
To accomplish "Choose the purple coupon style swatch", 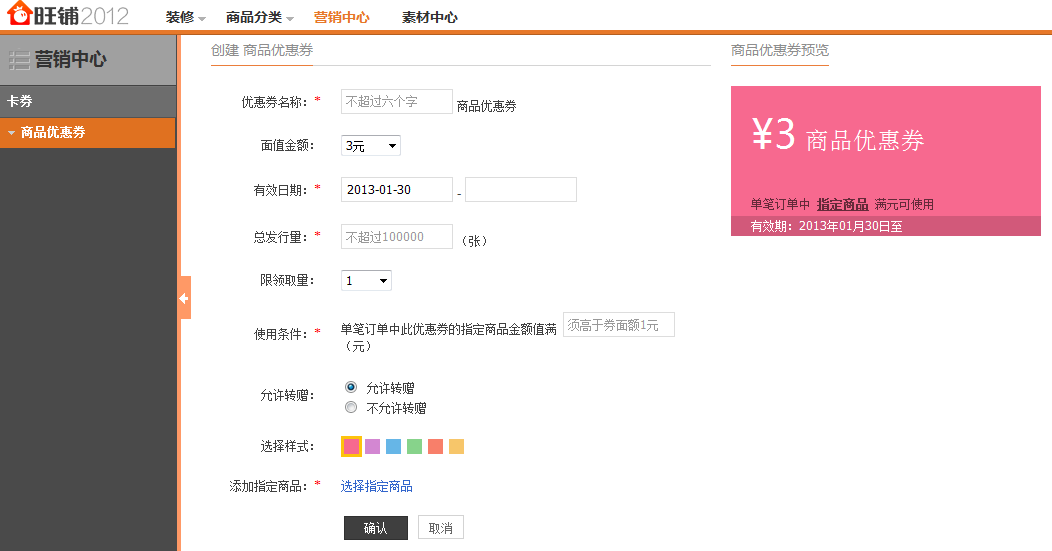I will pyautogui.click(x=372, y=446).
